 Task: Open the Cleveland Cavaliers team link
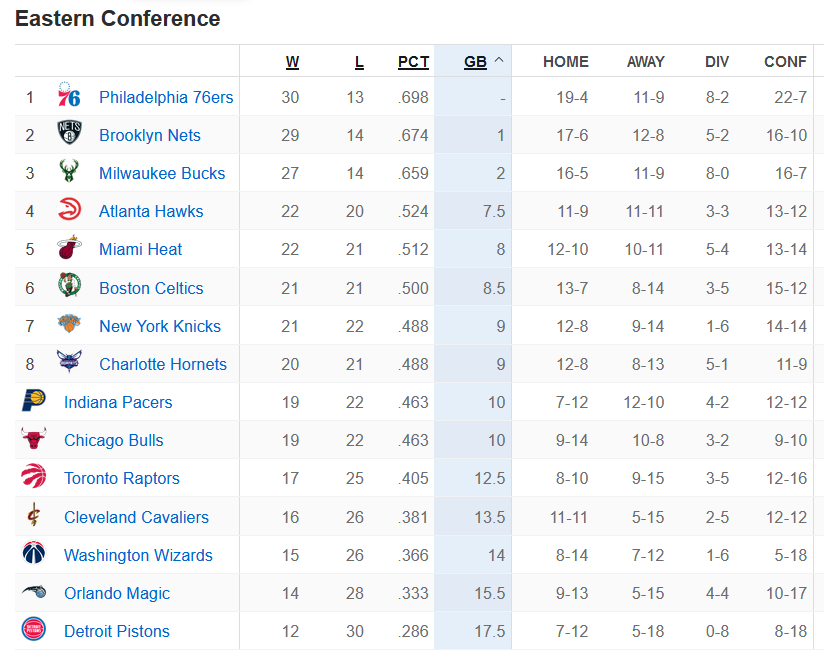tap(136, 517)
